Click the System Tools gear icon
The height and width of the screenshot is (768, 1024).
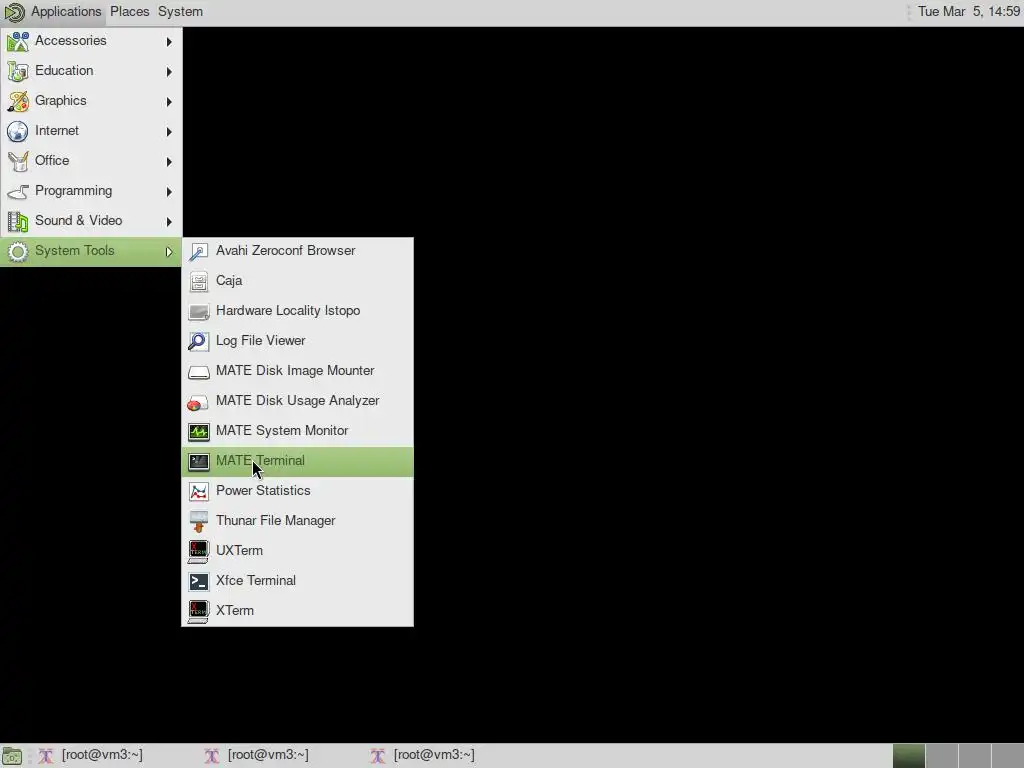coord(18,251)
